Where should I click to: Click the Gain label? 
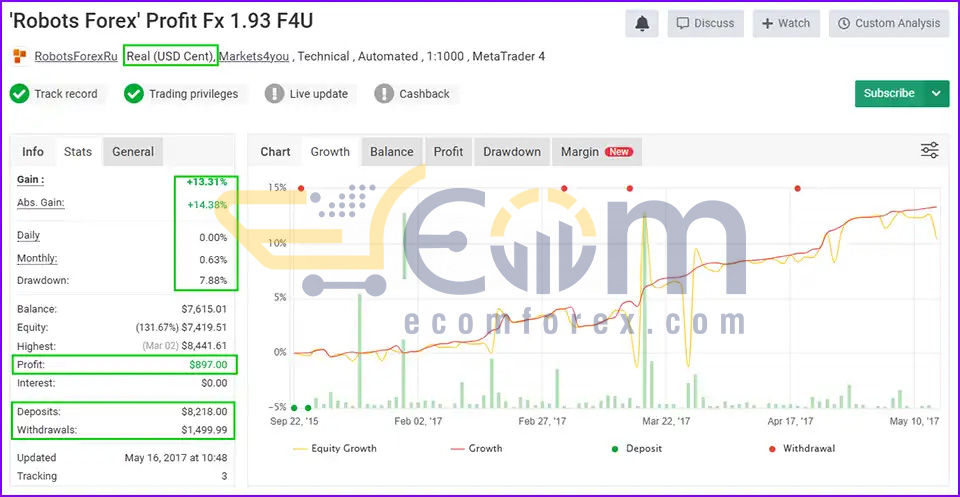(31, 180)
